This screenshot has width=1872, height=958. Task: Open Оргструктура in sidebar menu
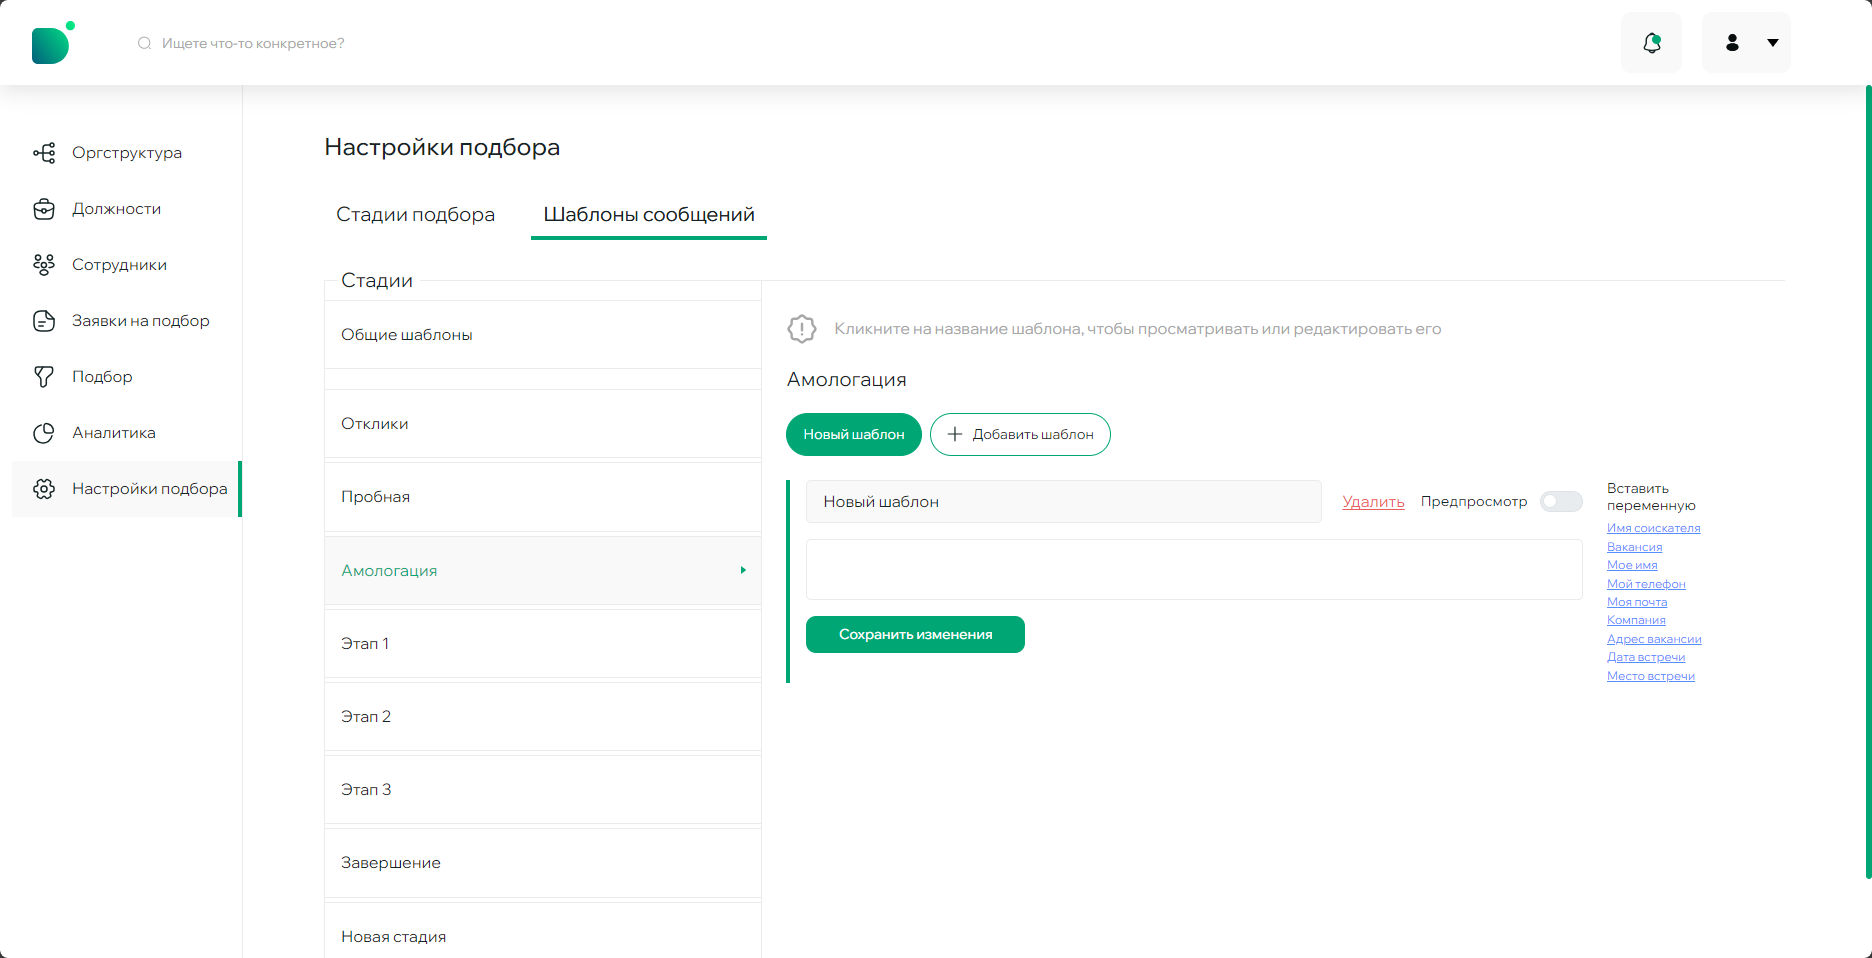127,153
